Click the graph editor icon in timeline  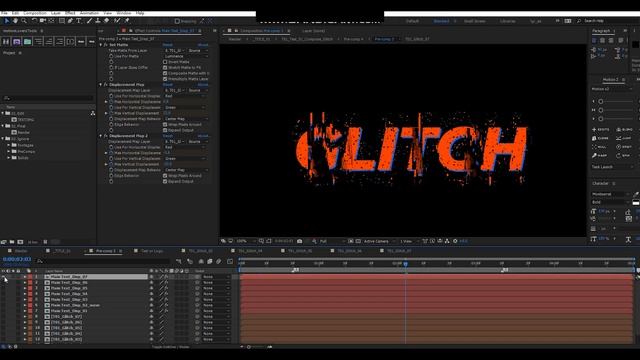230,261
